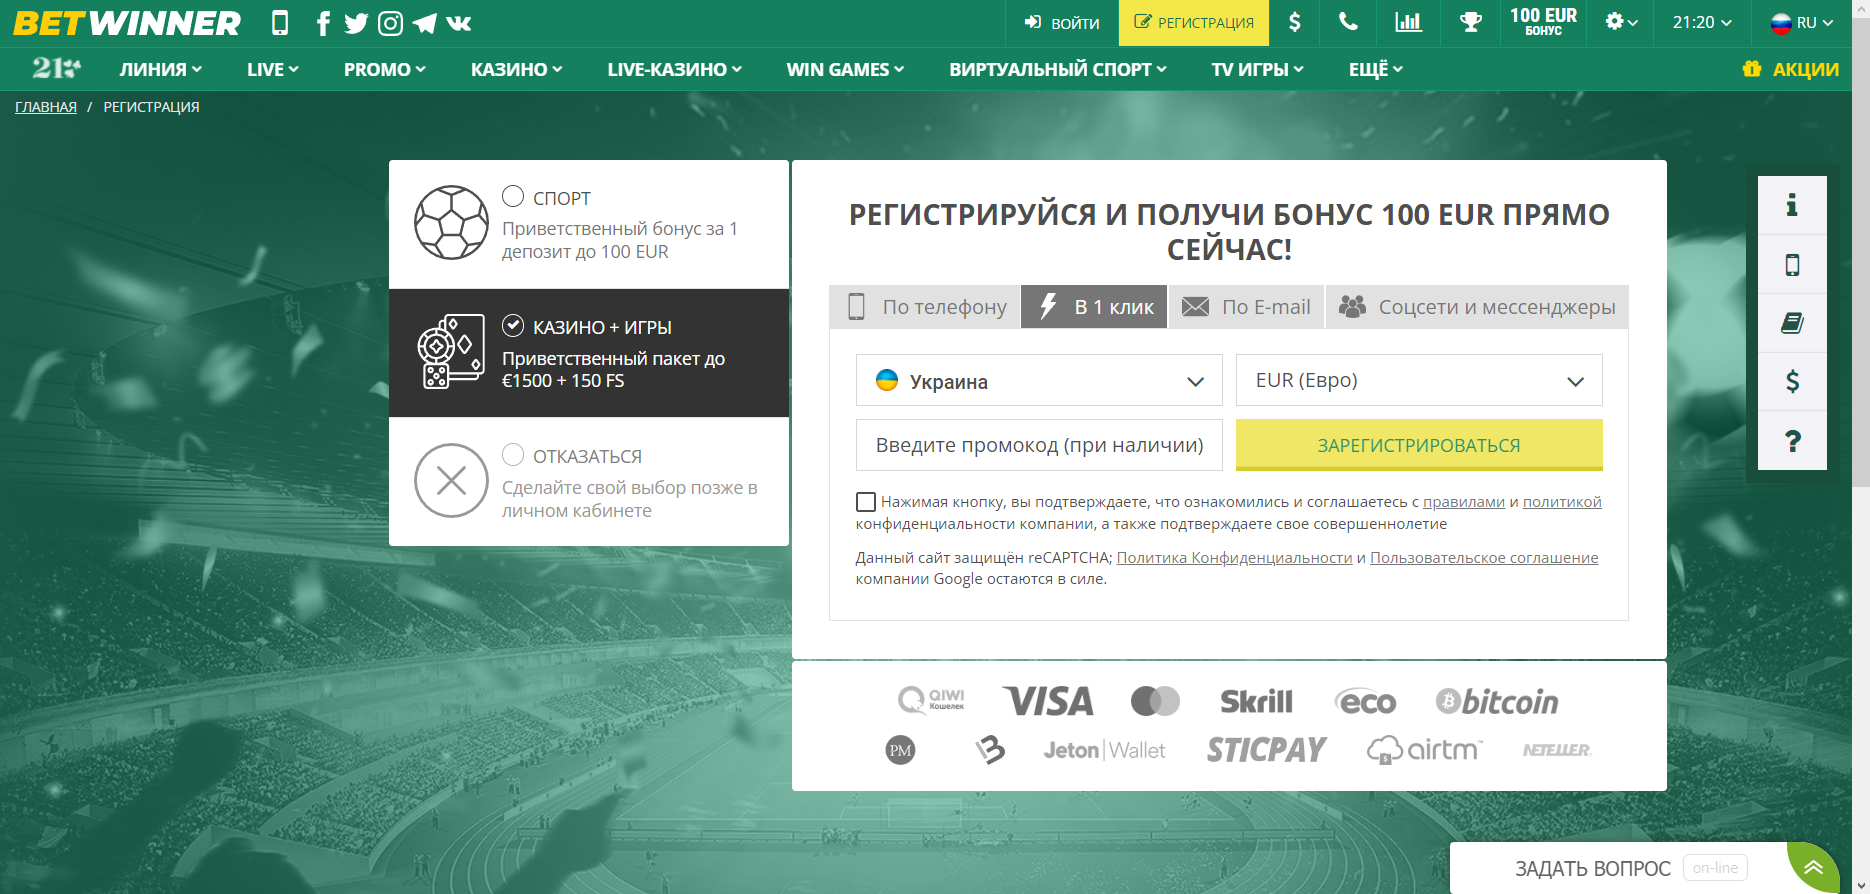Click the promo code input field
This screenshot has width=1870, height=894.
point(1039,445)
